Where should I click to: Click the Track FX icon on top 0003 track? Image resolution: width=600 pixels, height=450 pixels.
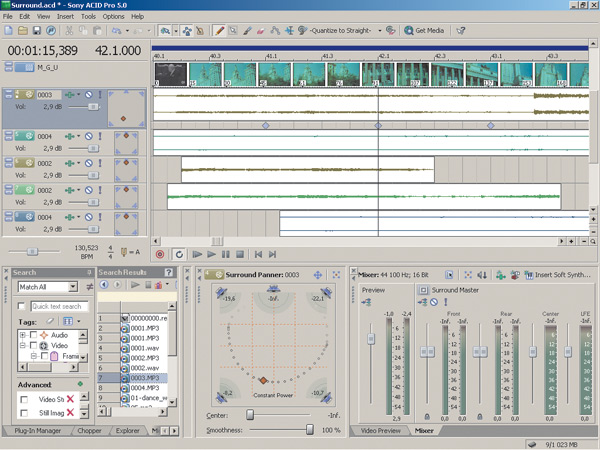[70, 95]
